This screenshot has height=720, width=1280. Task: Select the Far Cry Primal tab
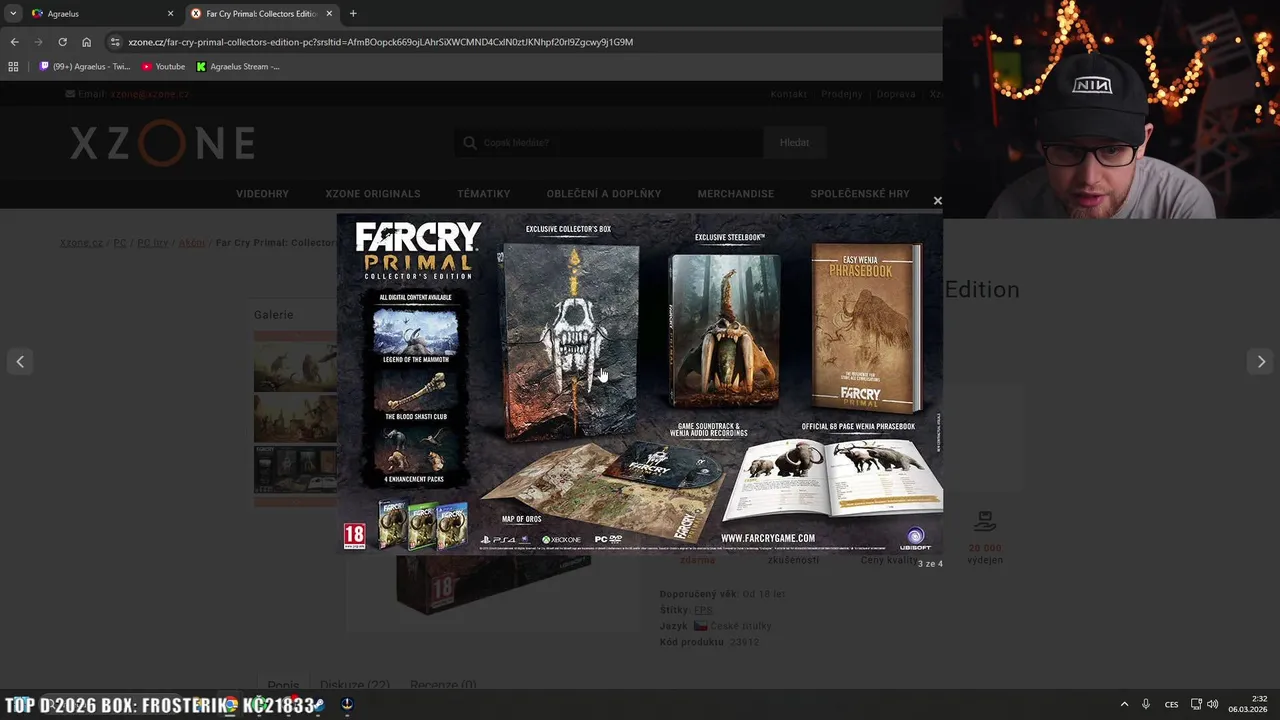coord(260,14)
